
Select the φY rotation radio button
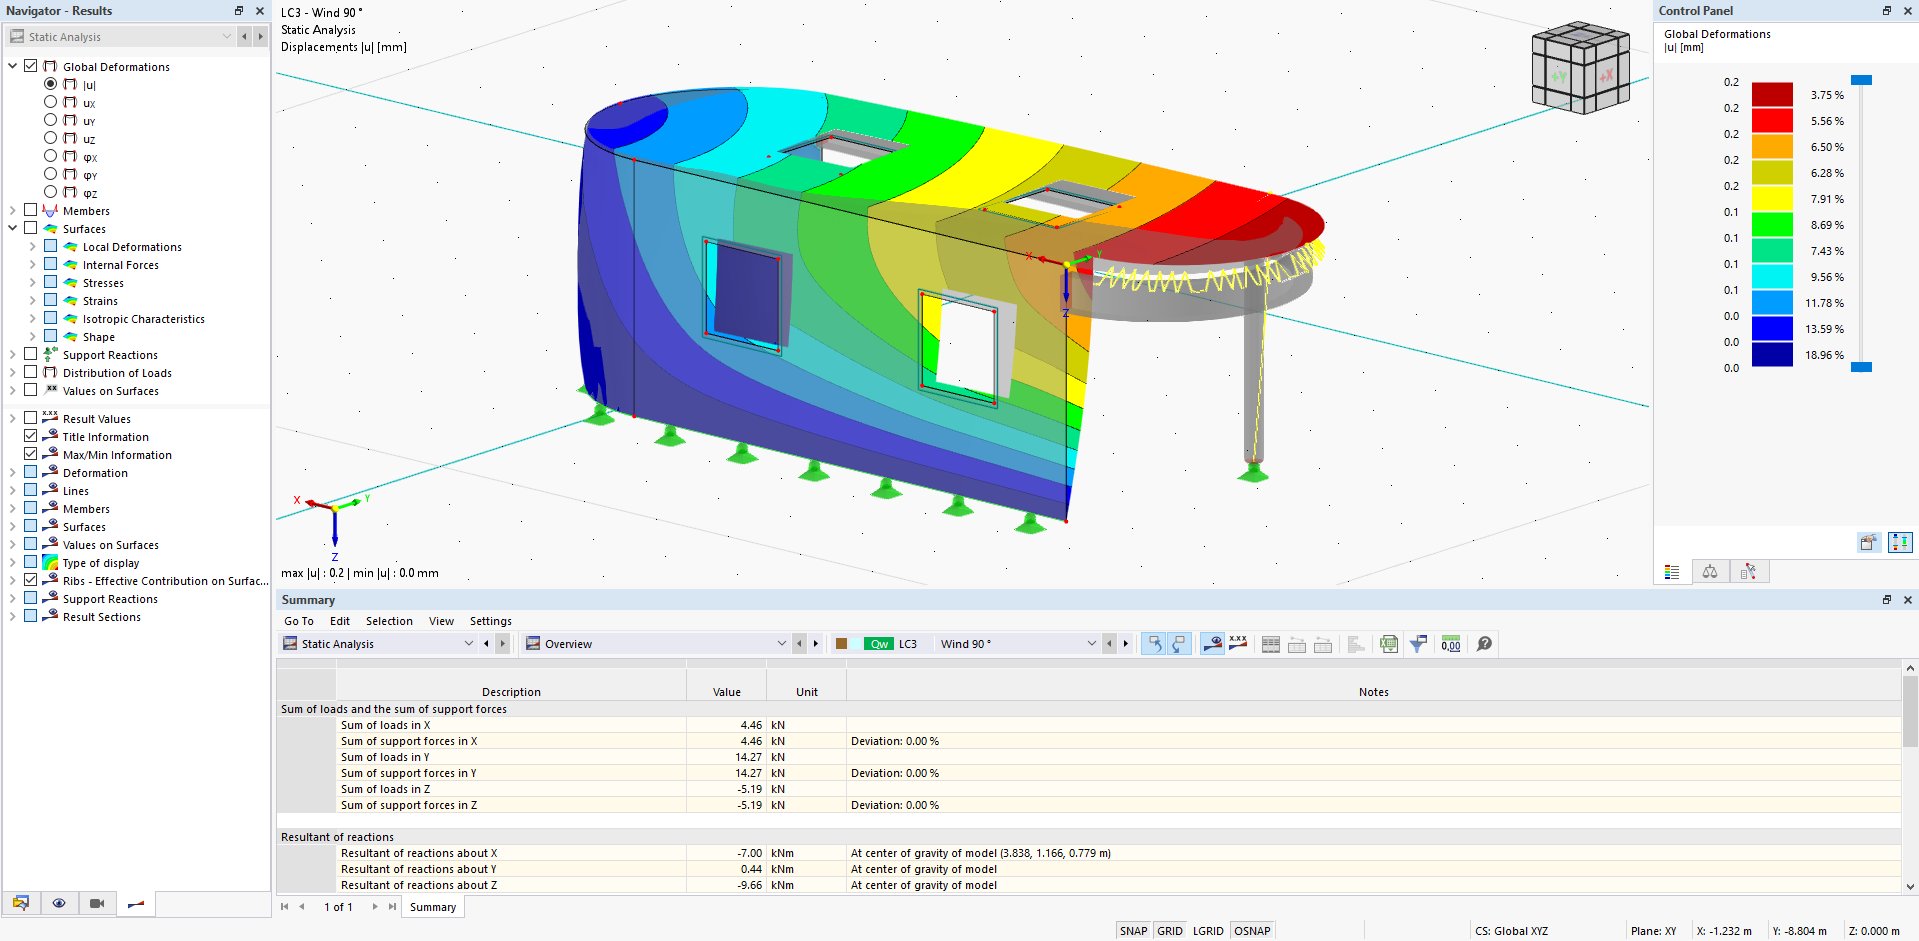point(50,174)
